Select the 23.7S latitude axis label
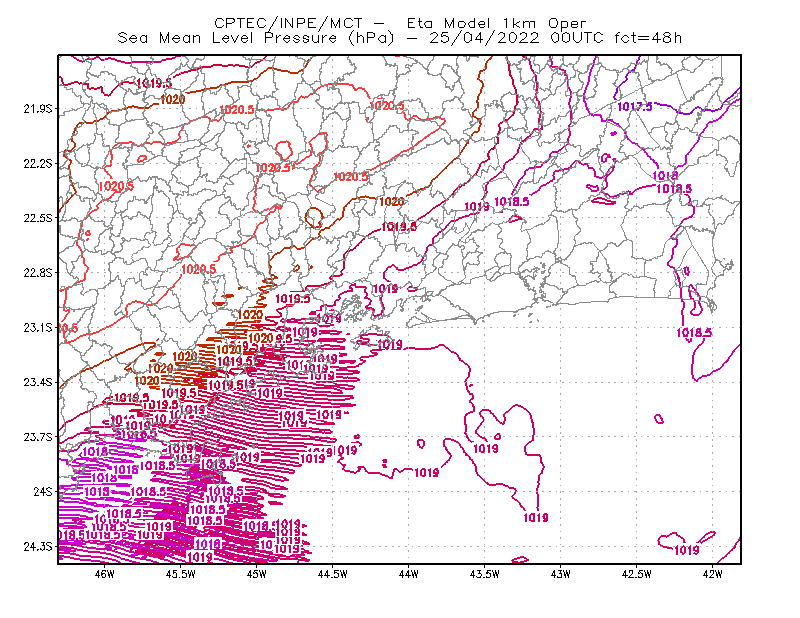The height and width of the screenshot is (618, 800). (x=38, y=437)
